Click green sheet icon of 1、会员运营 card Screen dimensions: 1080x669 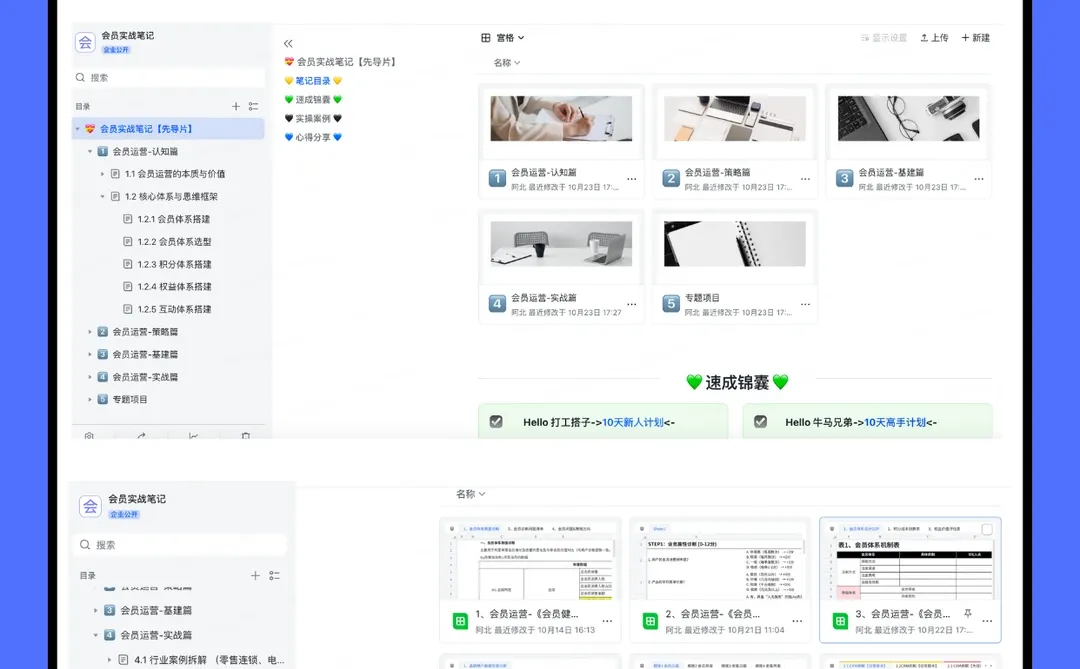tap(460, 621)
